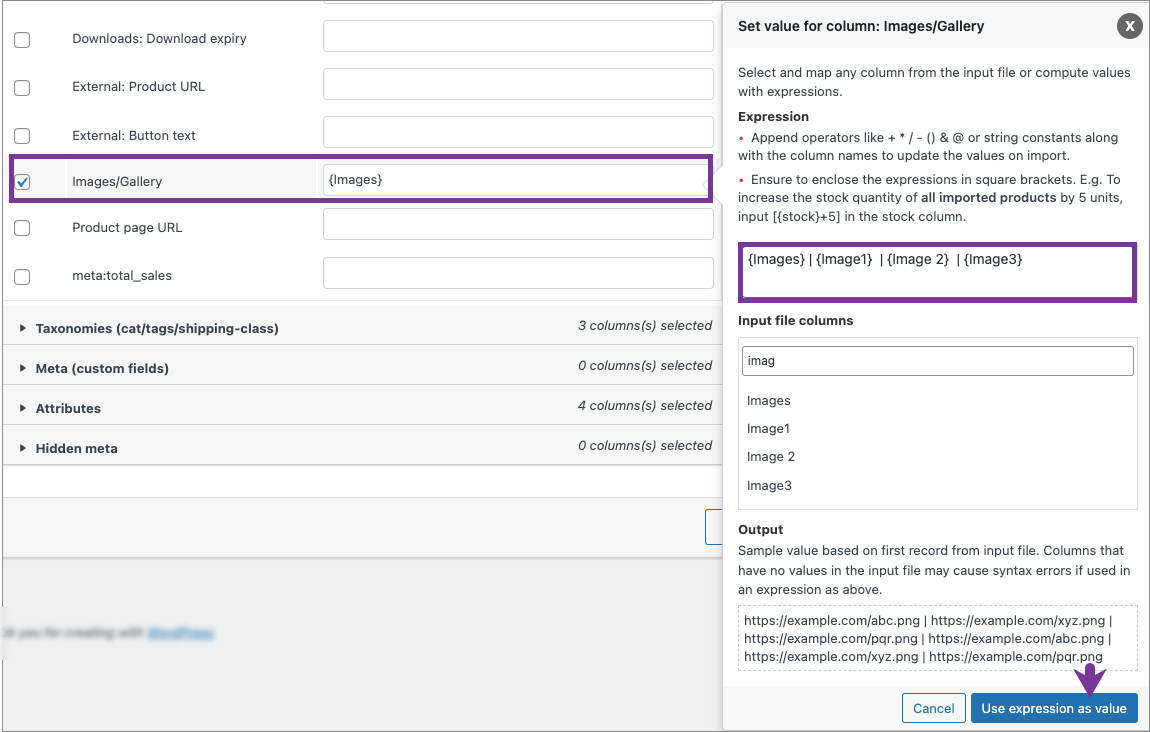Screen dimensions: 1150x732
Task: Enable the Downloads: Download expiry checkbox
Action: (x=22, y=38)
